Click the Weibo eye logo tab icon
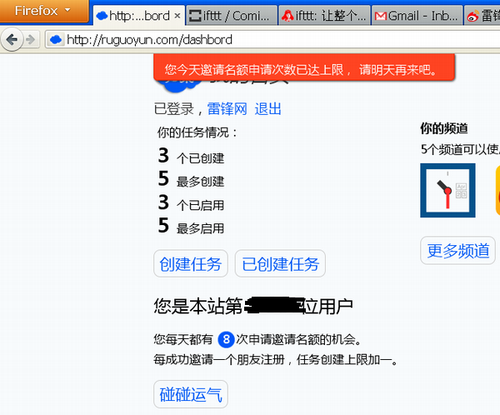This screenshot has height=415, width=500. (x=473, y=16)
